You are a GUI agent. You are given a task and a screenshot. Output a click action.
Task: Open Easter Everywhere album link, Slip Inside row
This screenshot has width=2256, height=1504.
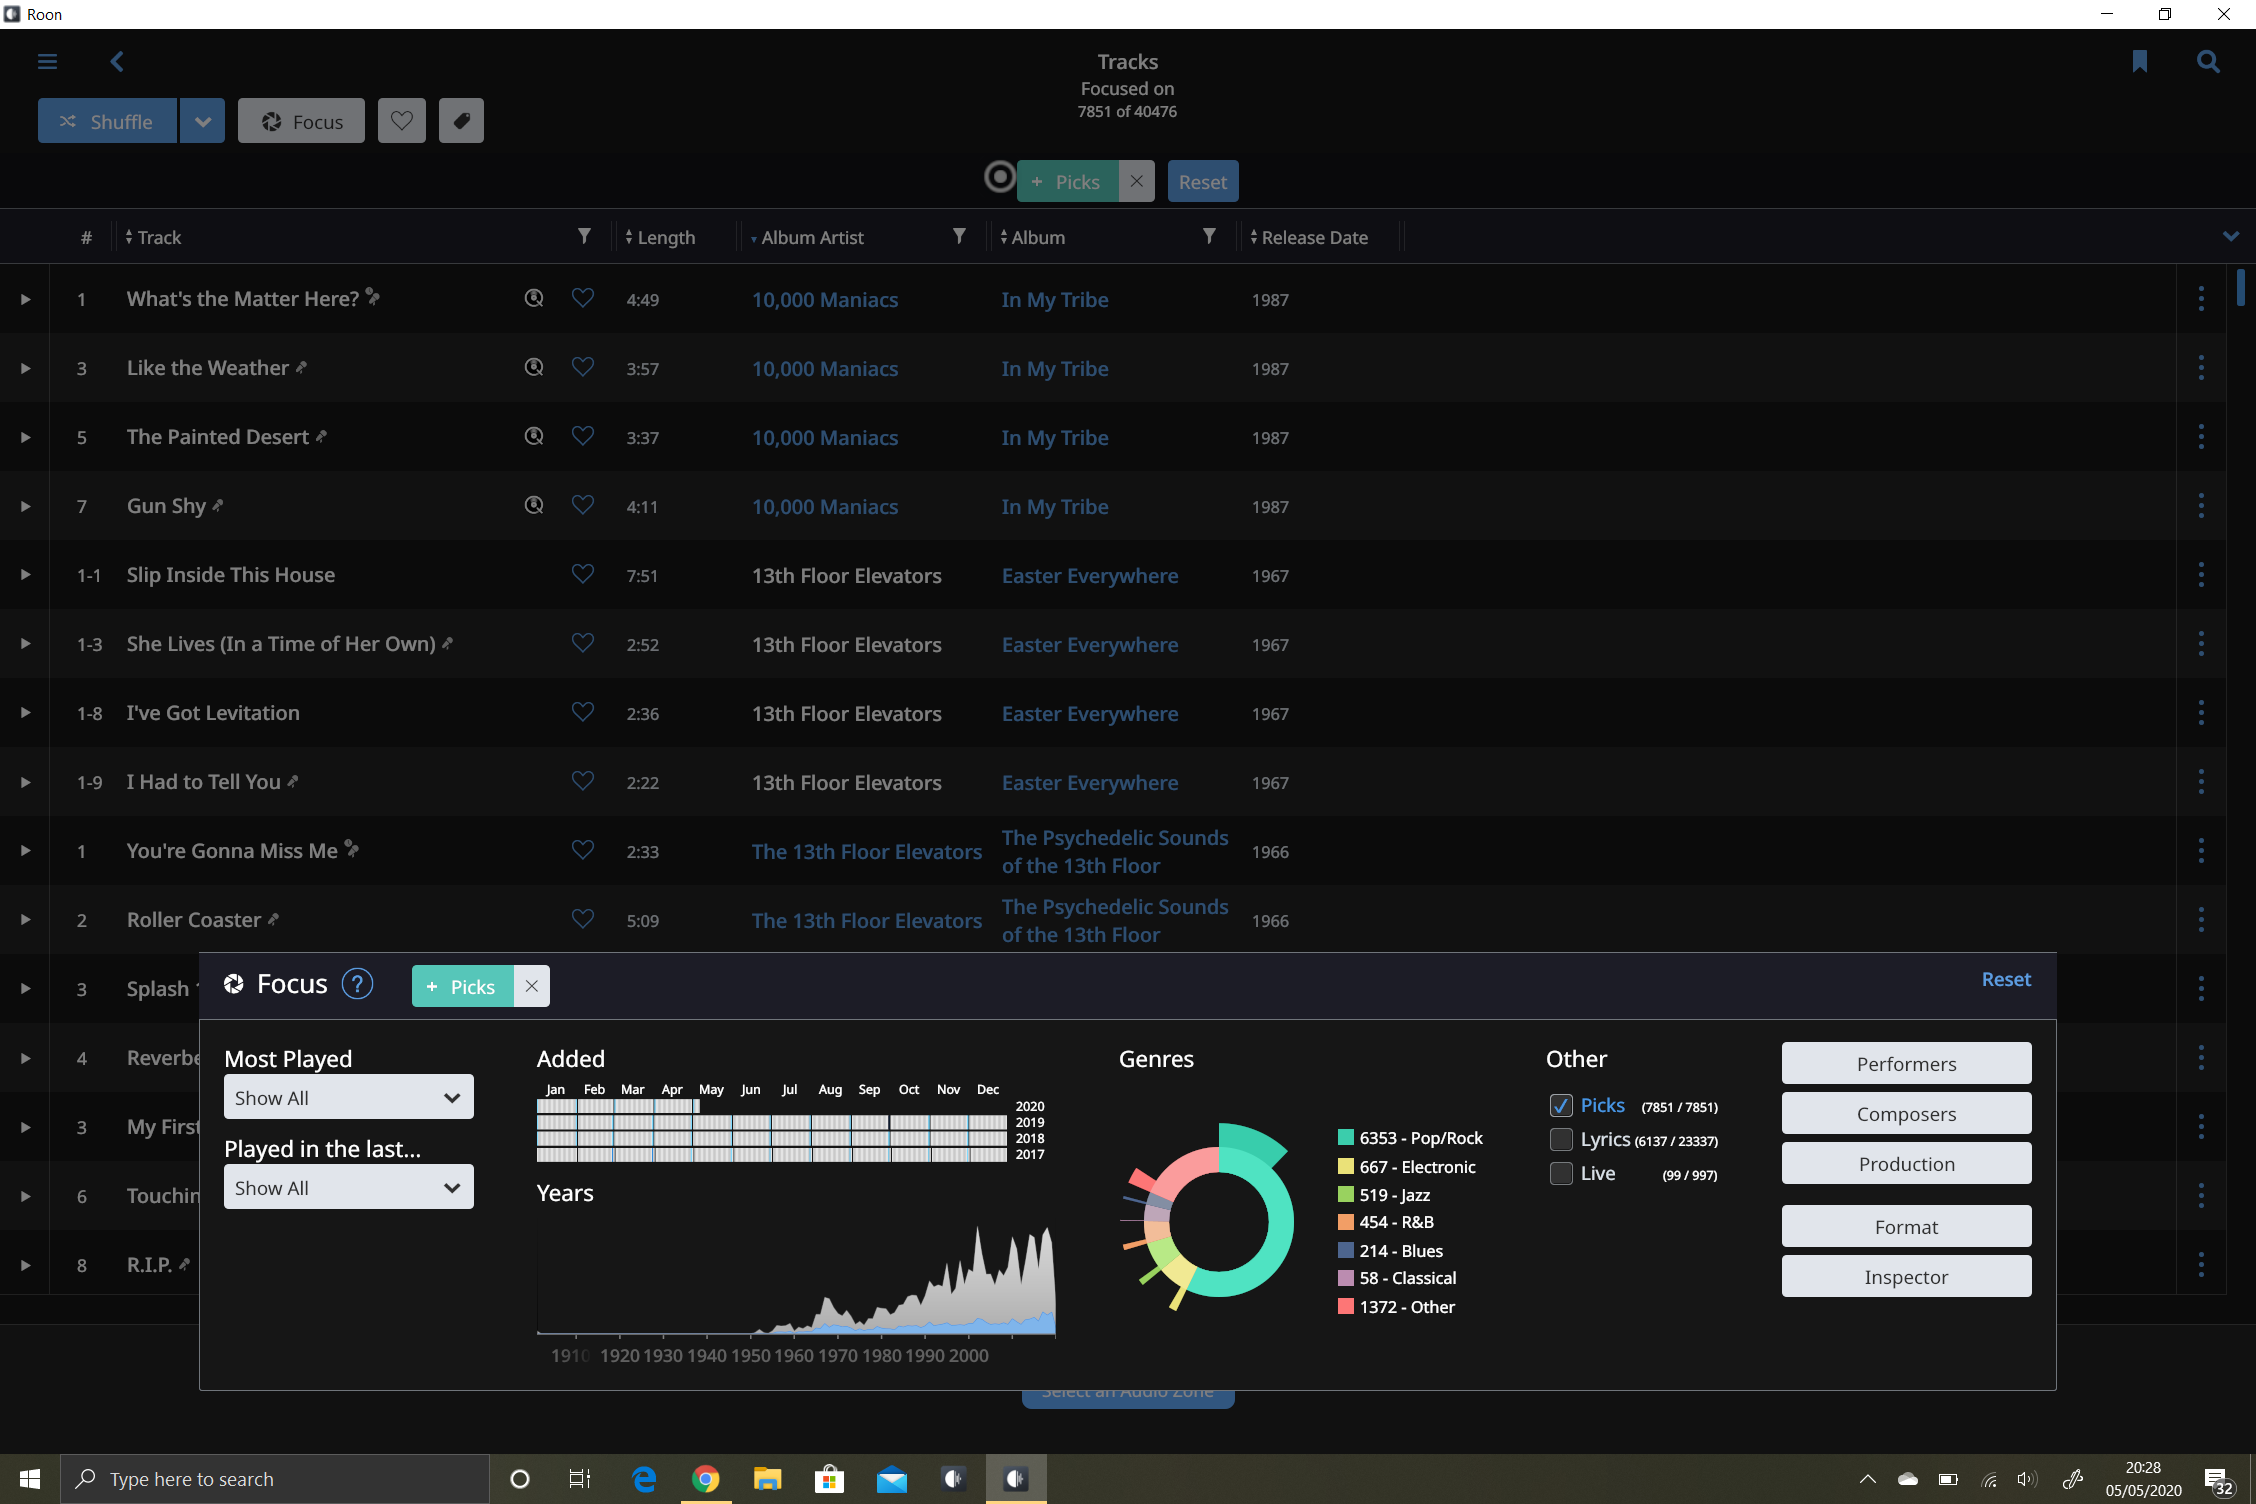(x=1090, y=575)
